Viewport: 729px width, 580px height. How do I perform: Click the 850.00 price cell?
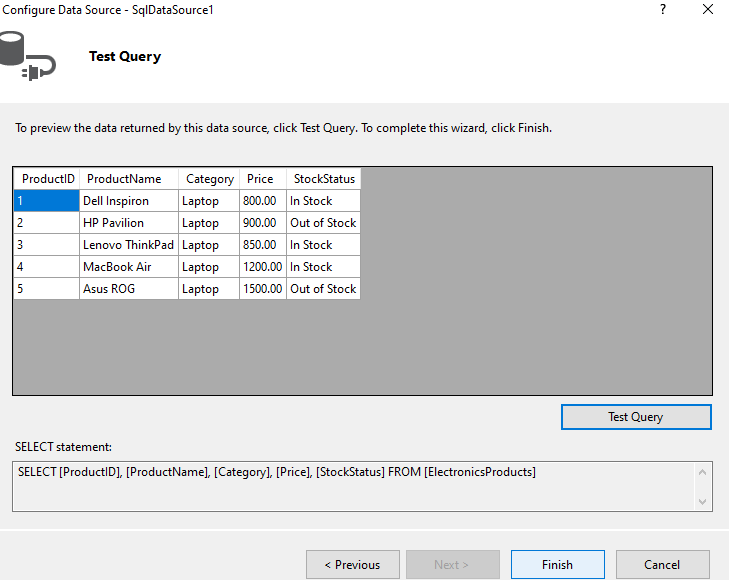pos(263,244)
